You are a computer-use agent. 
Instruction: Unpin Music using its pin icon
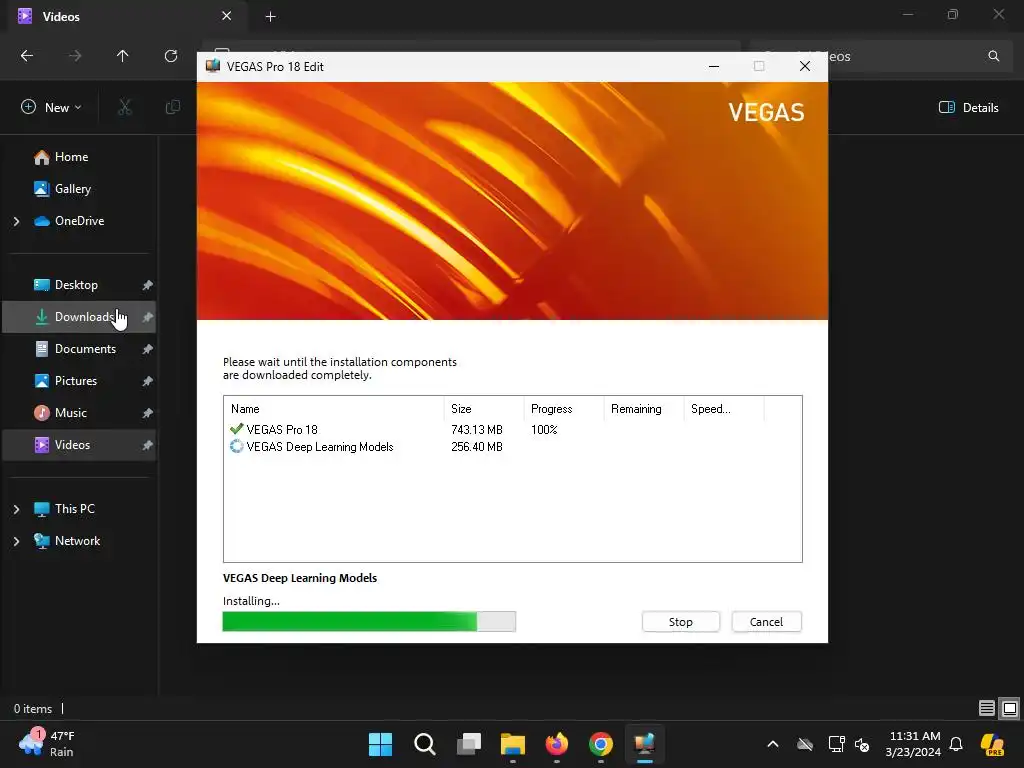148,413
